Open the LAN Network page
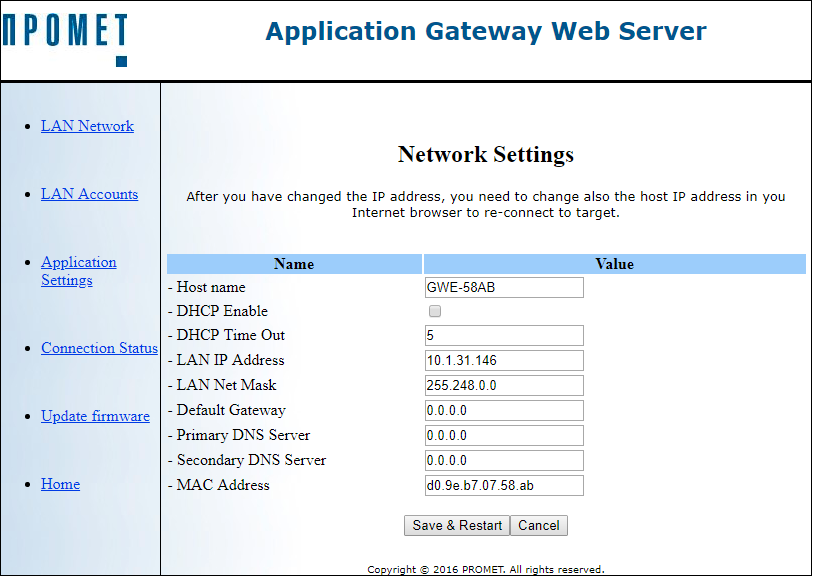 click(x=87, y=126)
